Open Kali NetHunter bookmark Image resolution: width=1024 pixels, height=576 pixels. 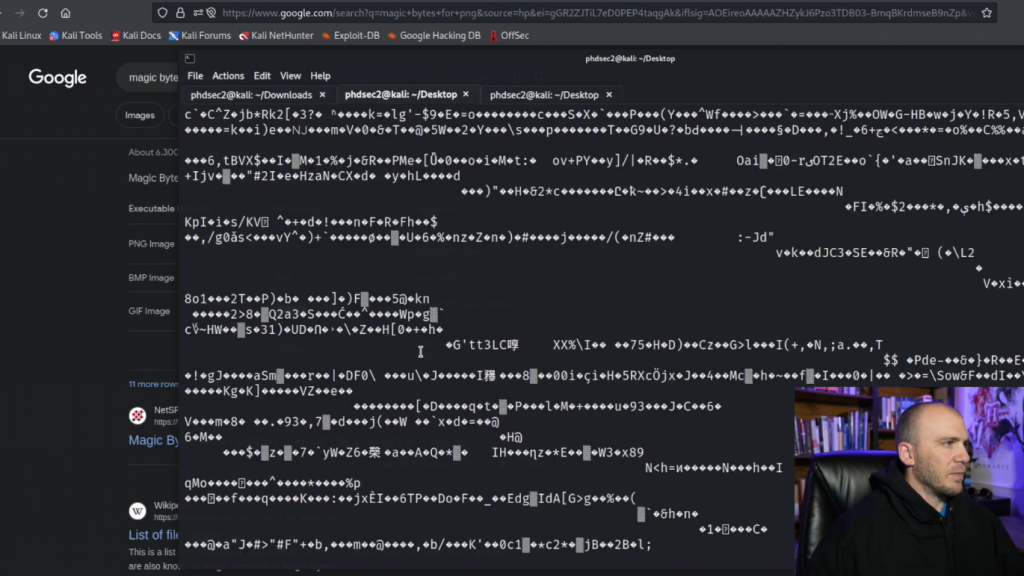[276, 36]
